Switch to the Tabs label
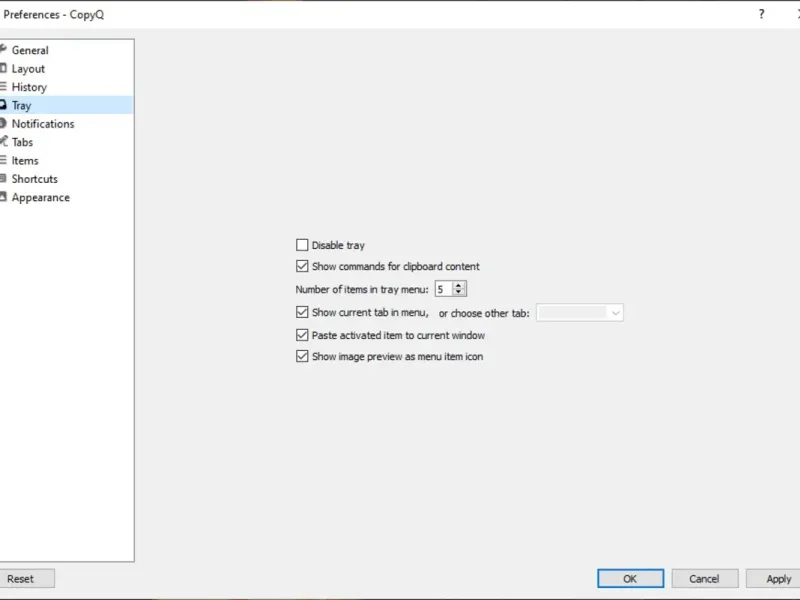Viewport: 800px width, 600px height. pyautogui.click(x=22, y=142)
